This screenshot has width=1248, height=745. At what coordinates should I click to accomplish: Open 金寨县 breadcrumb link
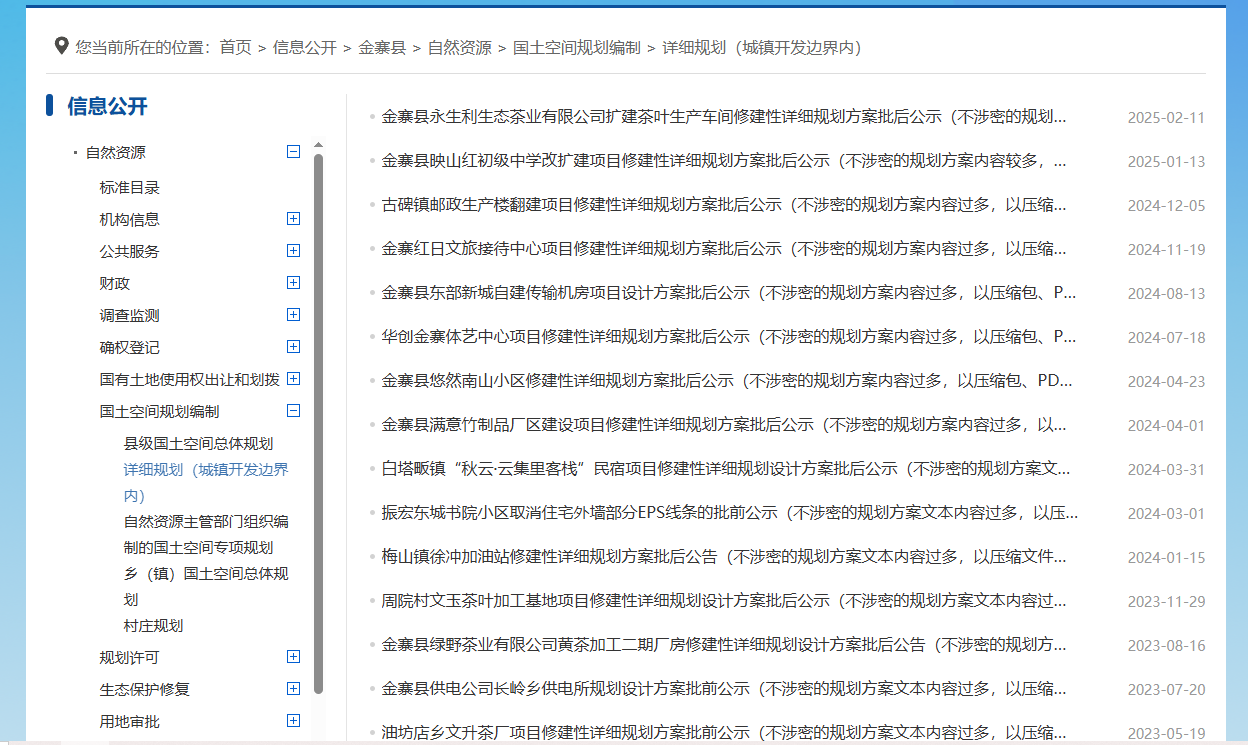[x=382, y=47]
